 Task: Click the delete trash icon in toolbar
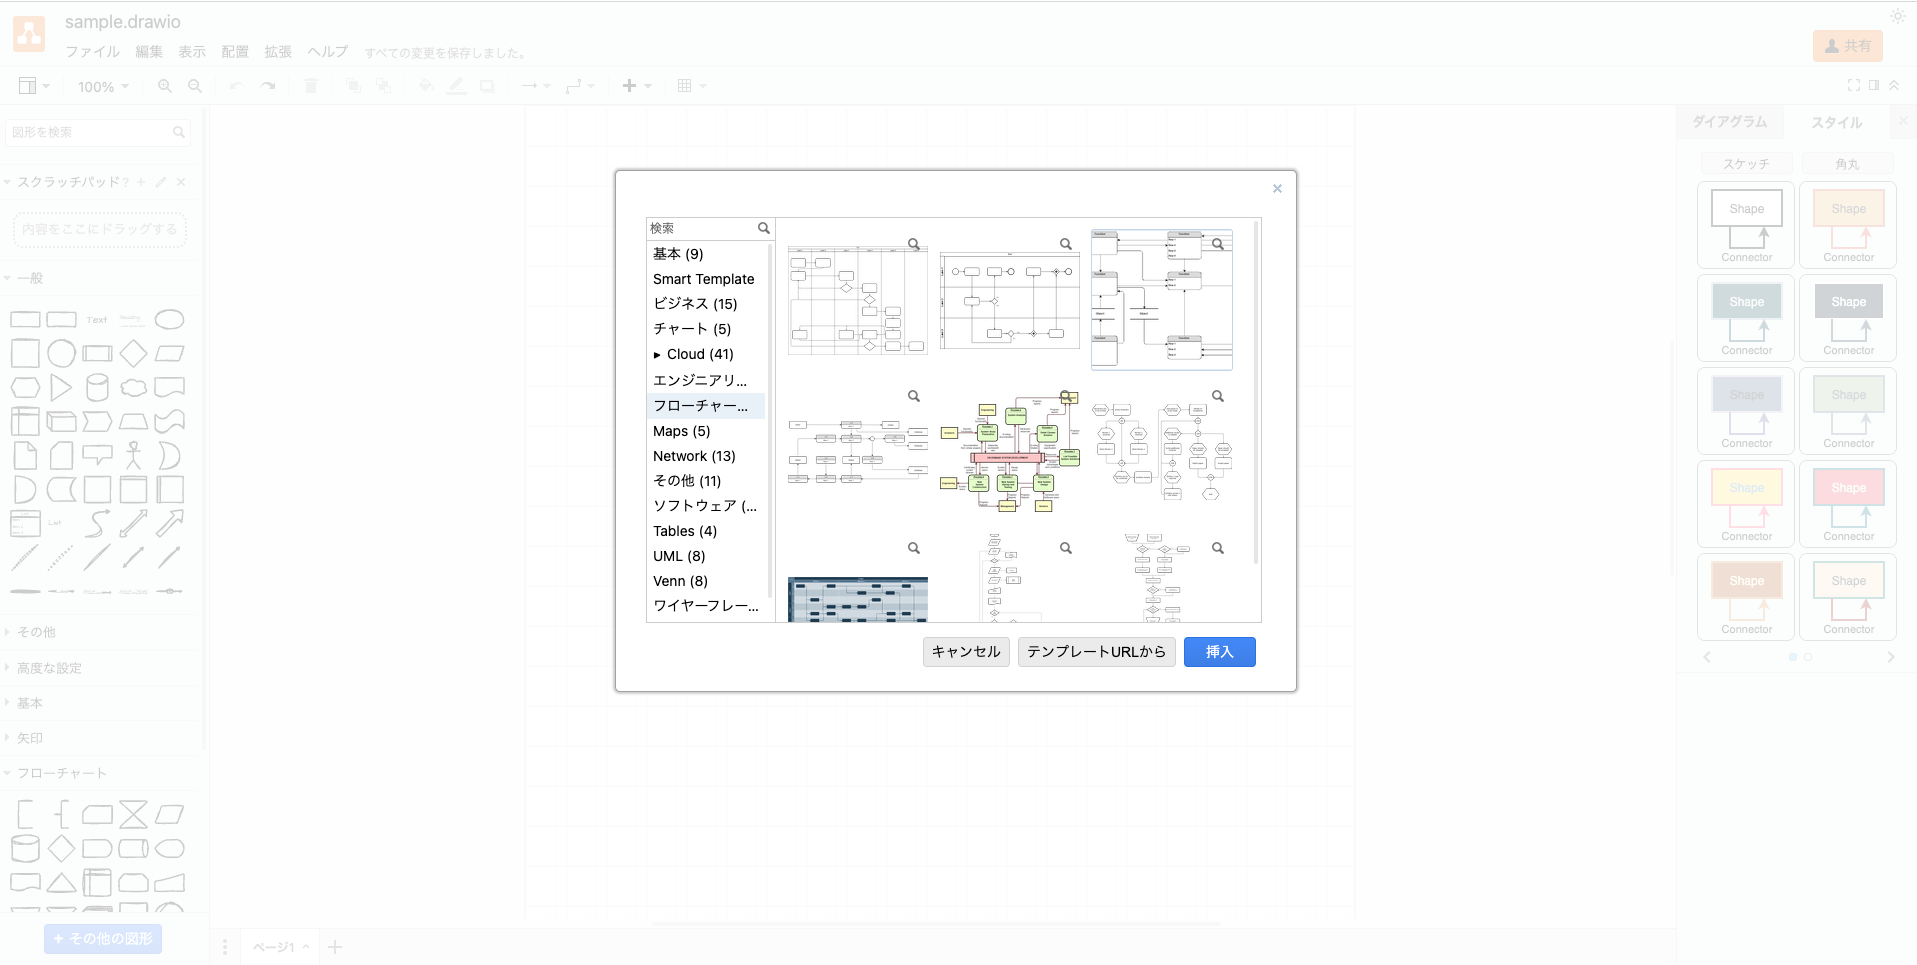pos(311,86)
